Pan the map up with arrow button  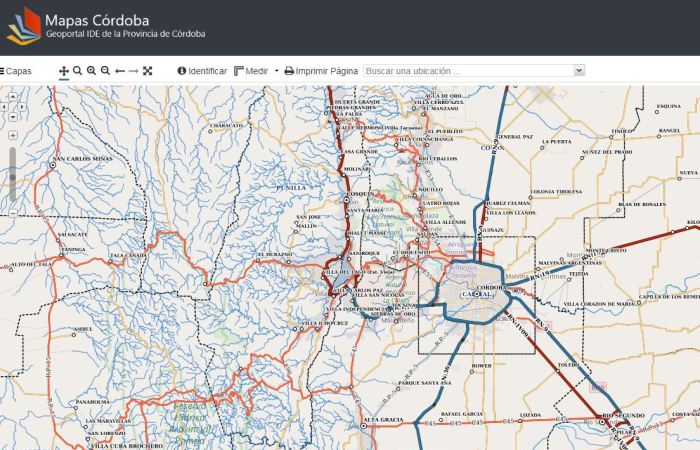(x=12, y=94)
